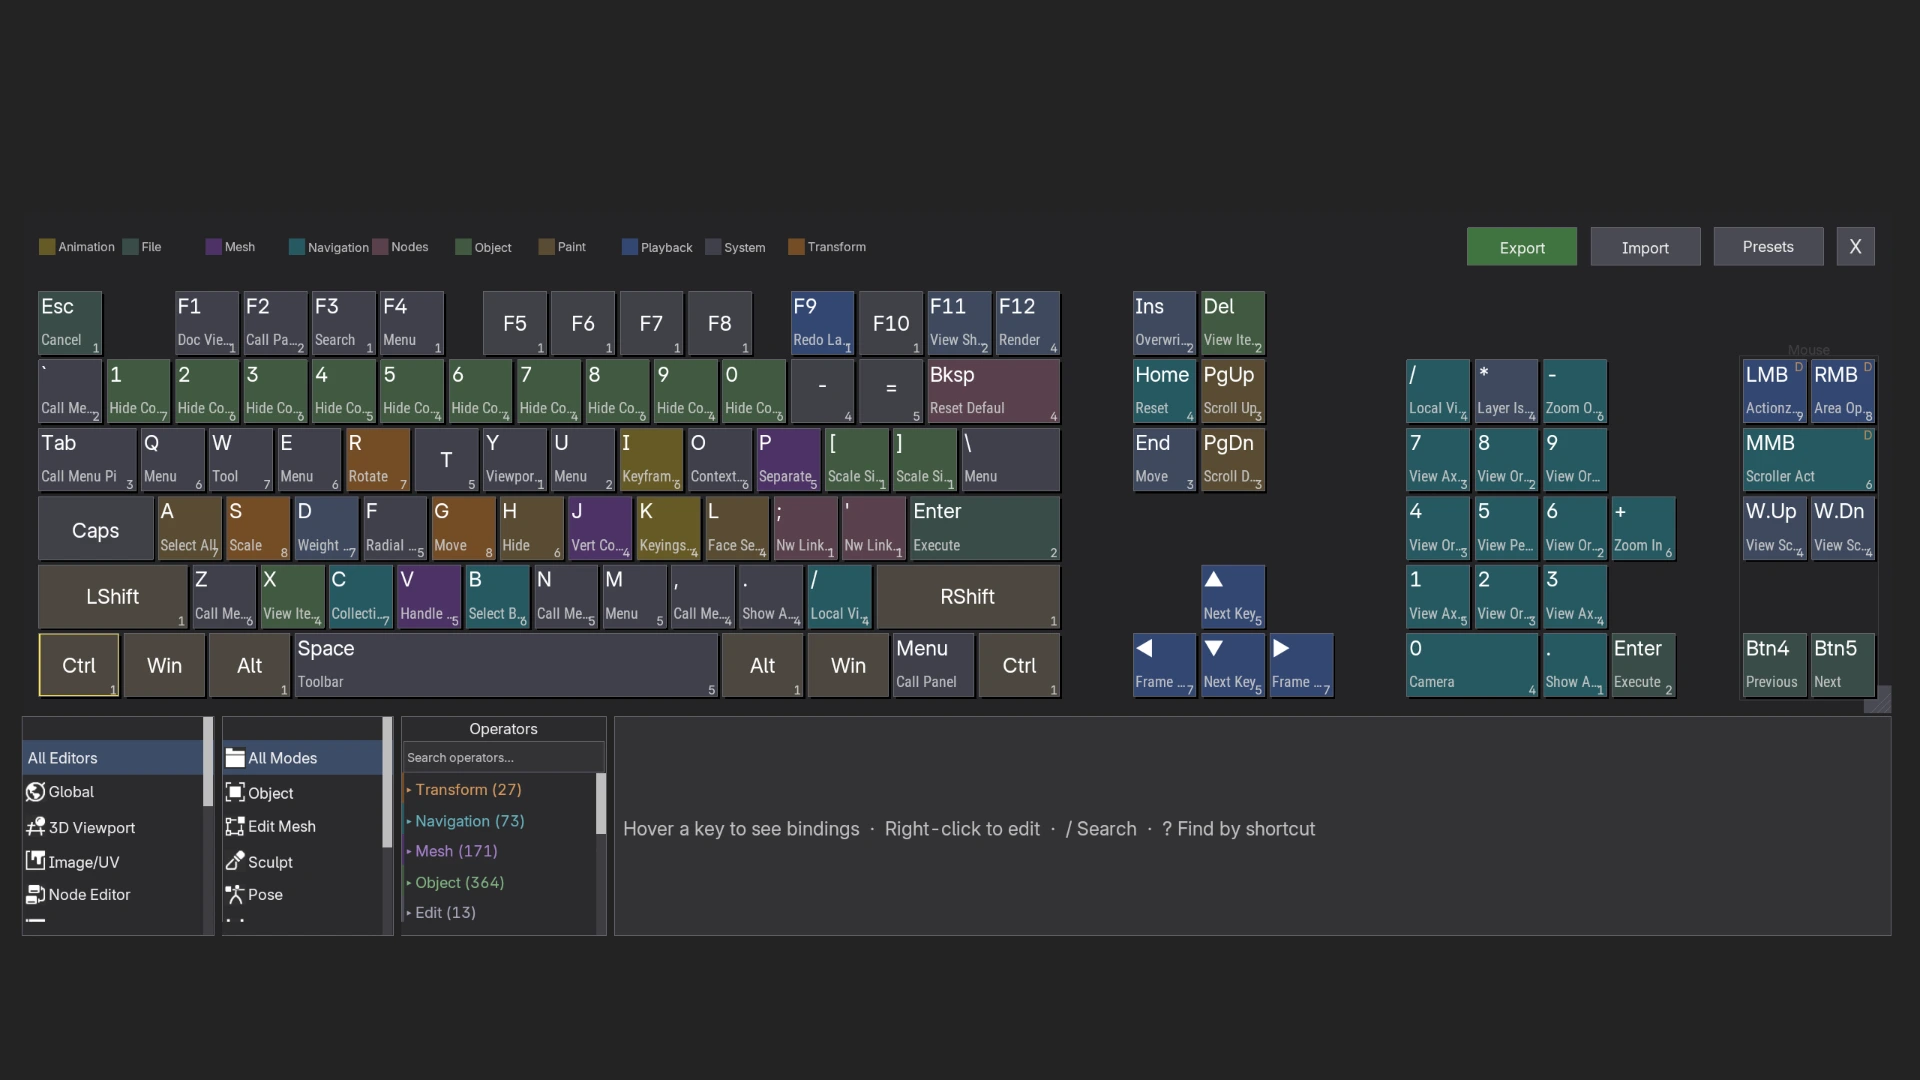
Task: Click the Right arrow Frame key
Action: click(1301, 665)
